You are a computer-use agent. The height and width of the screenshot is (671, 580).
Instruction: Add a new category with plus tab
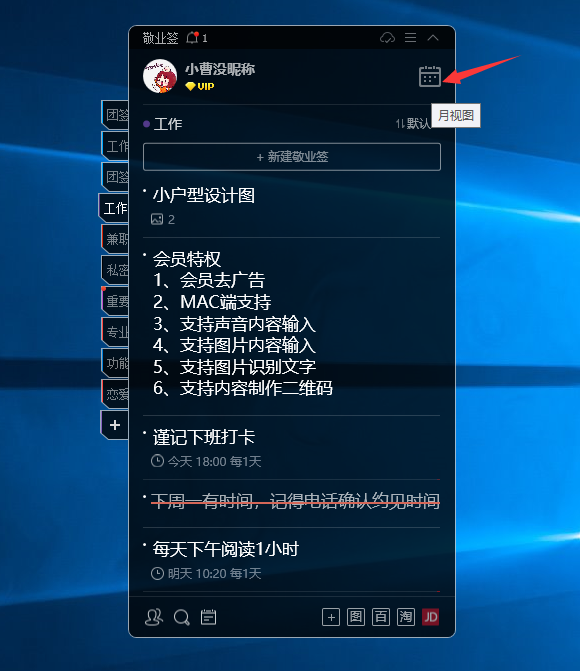click(115, 425)
